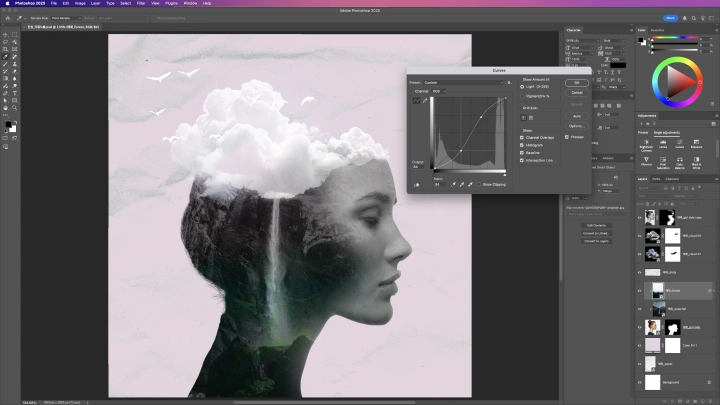720x405 pixels.
Task: Select the Zoom tool
Action: tap(15, 107)
